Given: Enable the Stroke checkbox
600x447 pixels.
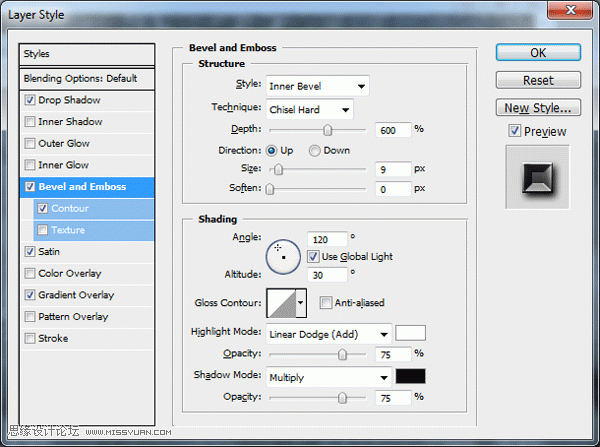Looking at the screenshot, I should click(30, 338).
